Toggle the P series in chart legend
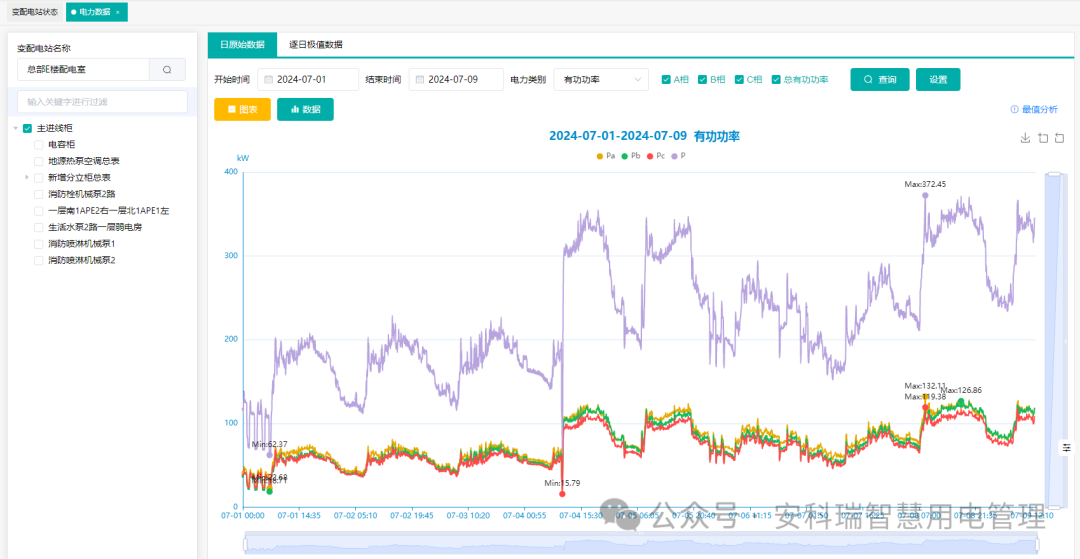 point(678,156)
